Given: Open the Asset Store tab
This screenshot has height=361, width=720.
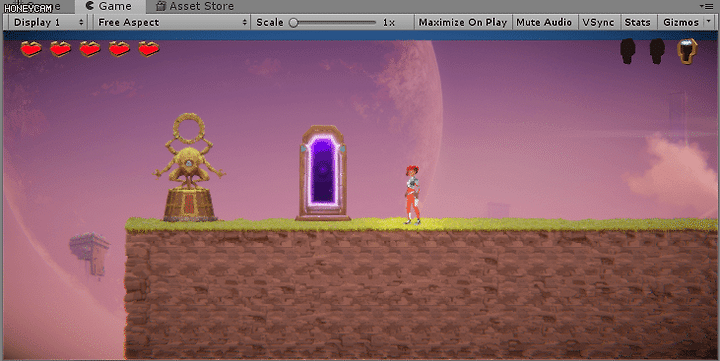Looking at the screenshot, I should (x=195, y=6).
